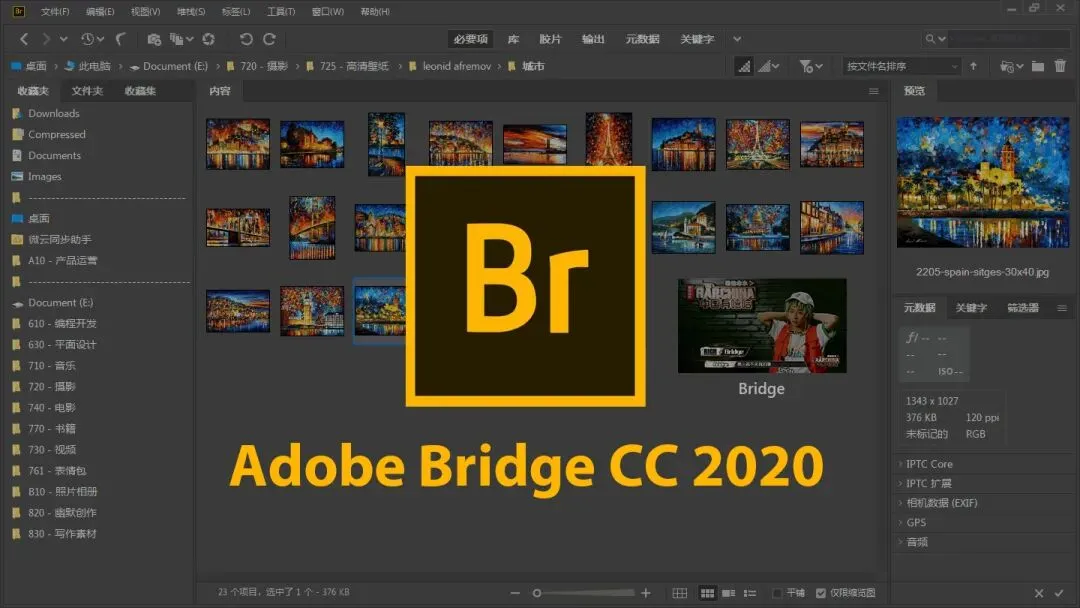Click the lock thumbnail grid icon
Viewport: 1080px width, 608px height.
pos(680,593)
